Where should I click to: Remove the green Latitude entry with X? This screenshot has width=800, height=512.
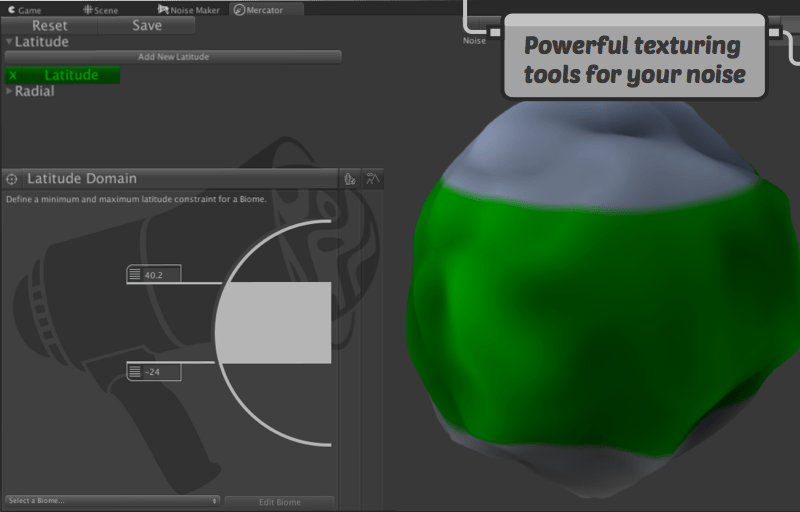pos(13,75)
